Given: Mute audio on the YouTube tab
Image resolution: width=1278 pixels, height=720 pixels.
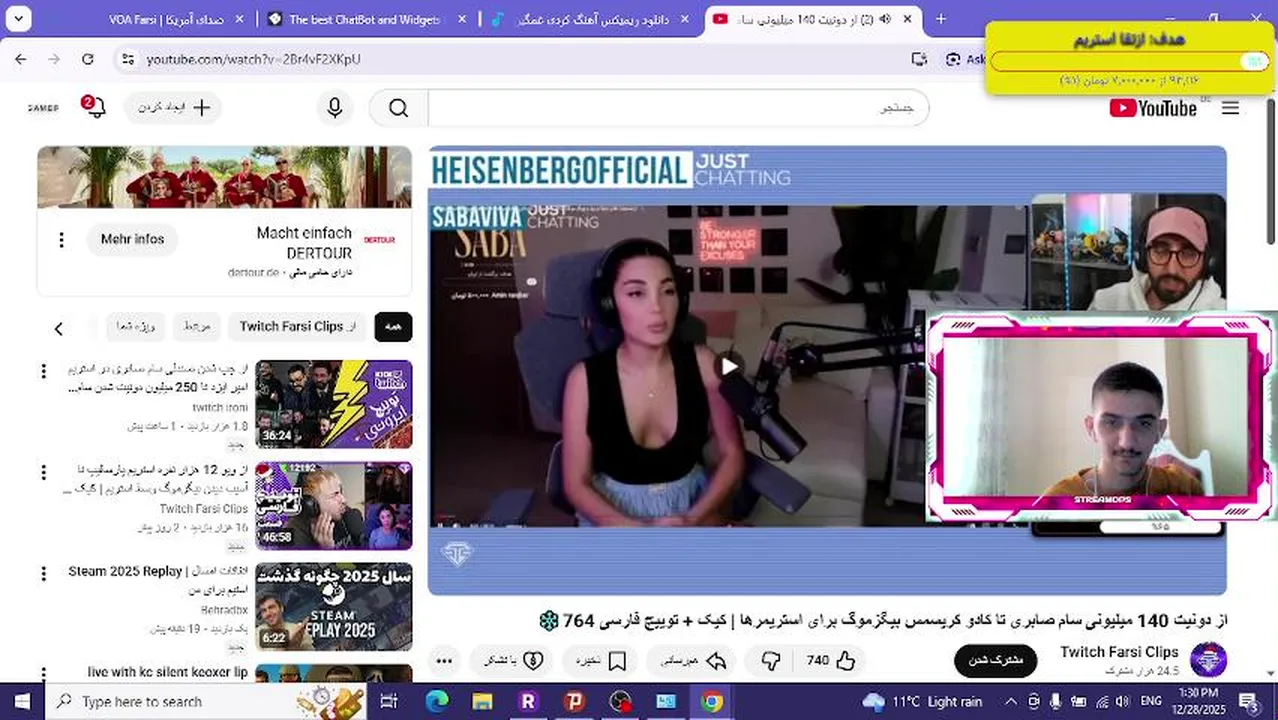Looking at the screenshot, I should click(884, 19).
